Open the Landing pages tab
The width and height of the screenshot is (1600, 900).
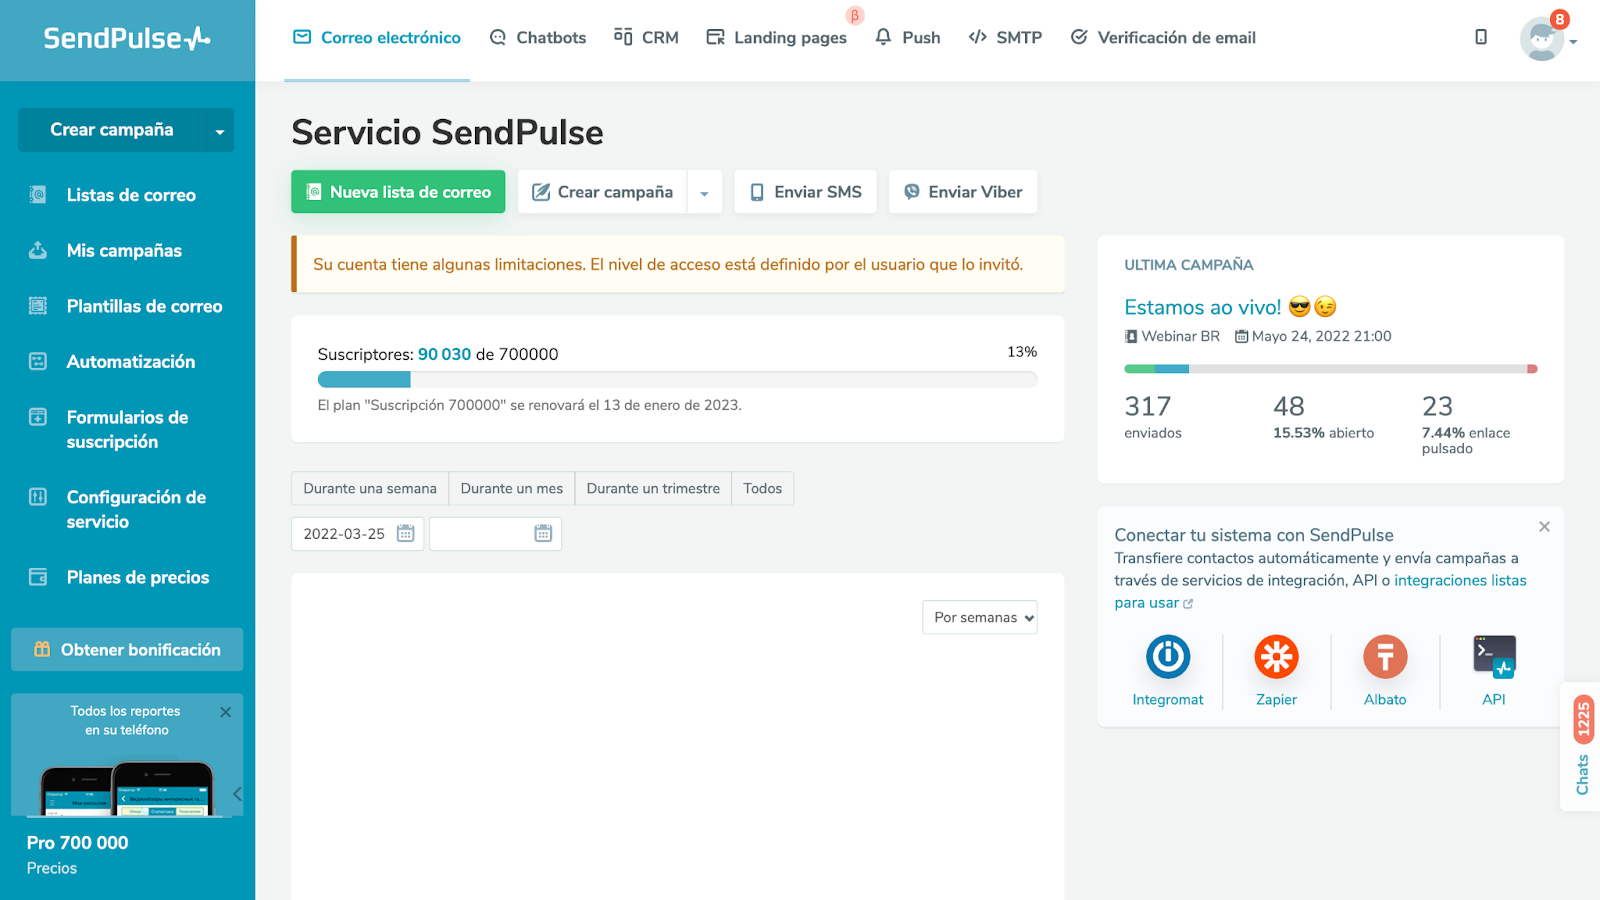[x=777, y=38]
